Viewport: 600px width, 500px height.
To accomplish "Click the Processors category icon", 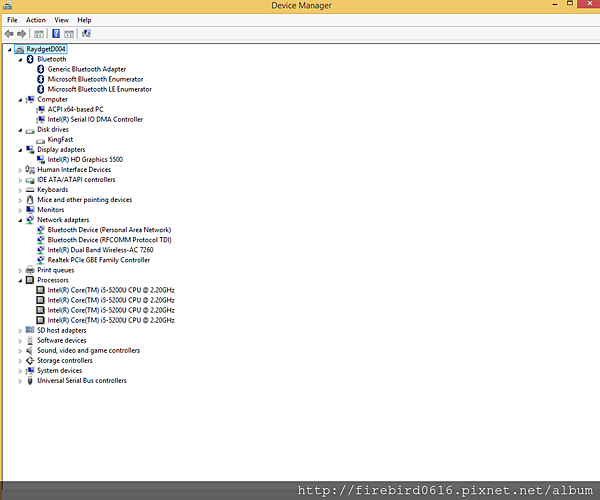I will click(30, 280).
